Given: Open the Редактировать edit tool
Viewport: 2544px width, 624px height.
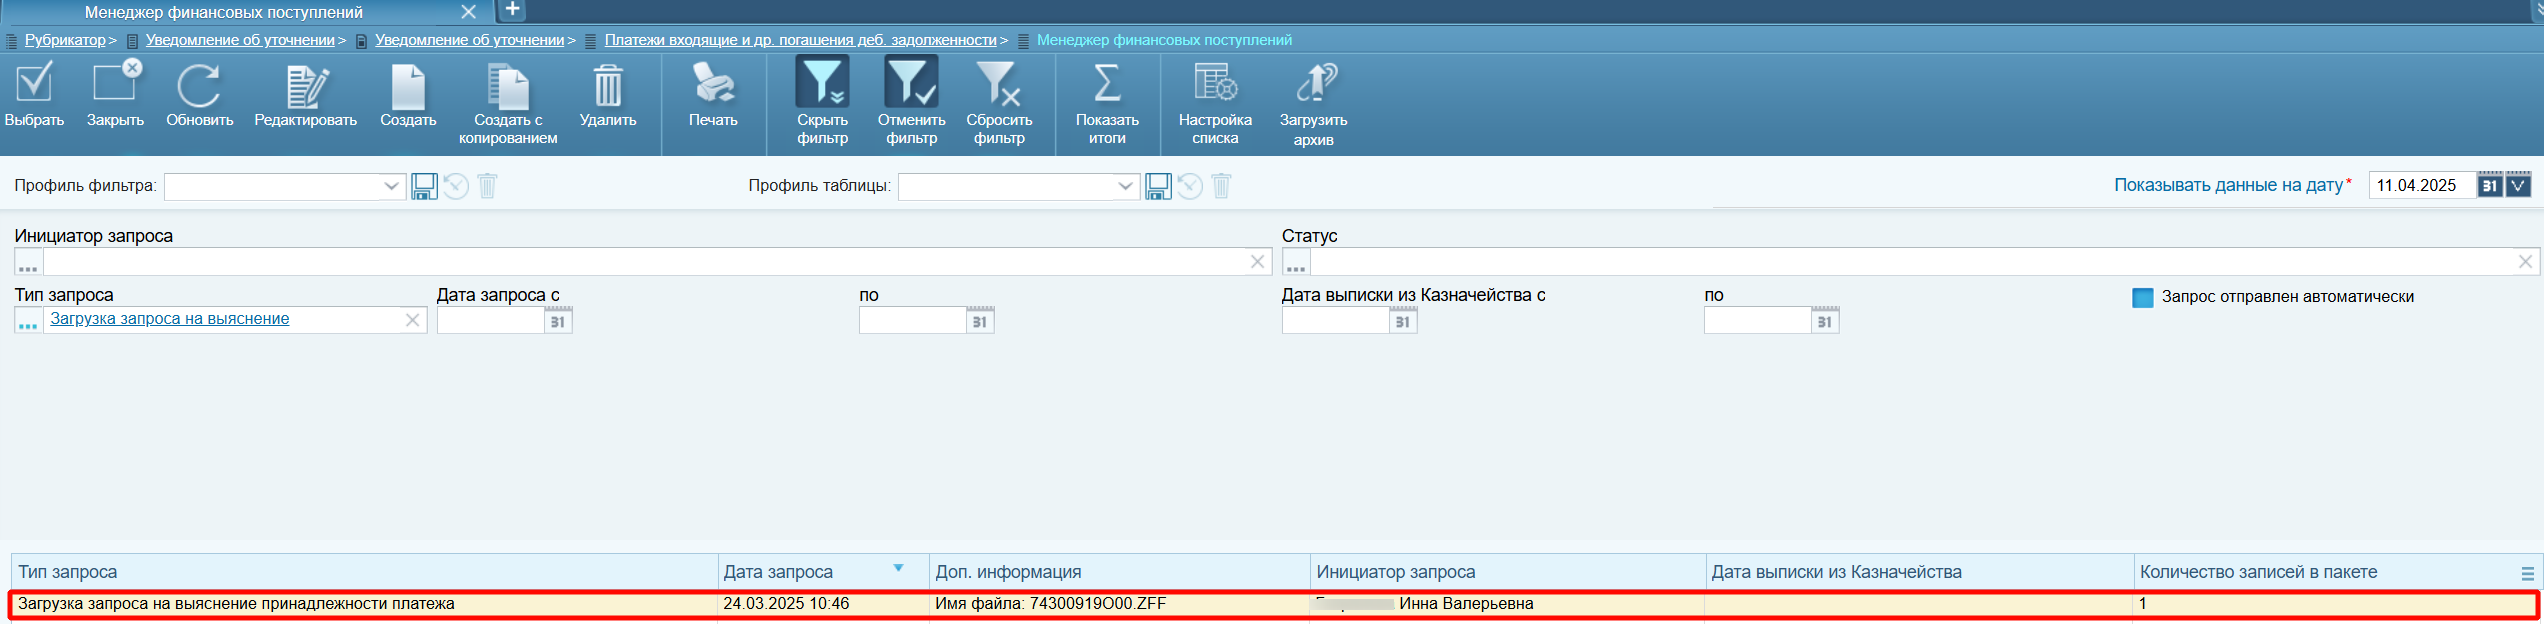Looking at the screenshot, I should 306,87.
